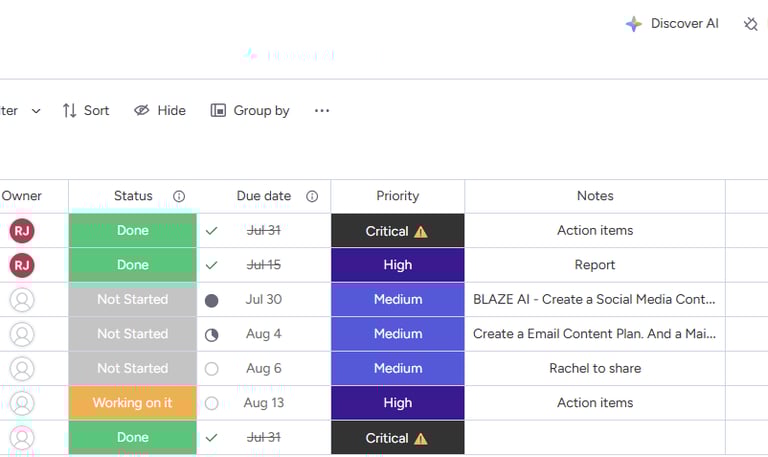Screen dimensions: 768x457
Task: Select the Jul 30 due date
Action: click(264, 299)
